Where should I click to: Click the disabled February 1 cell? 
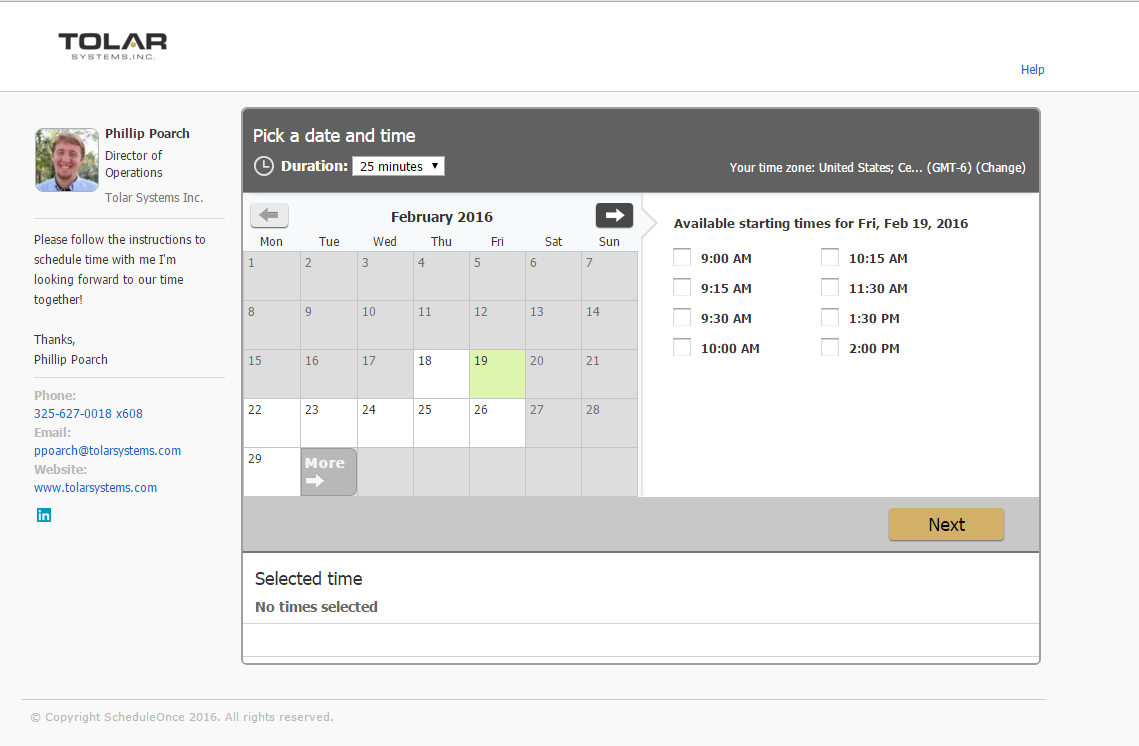tap(272, 276)
